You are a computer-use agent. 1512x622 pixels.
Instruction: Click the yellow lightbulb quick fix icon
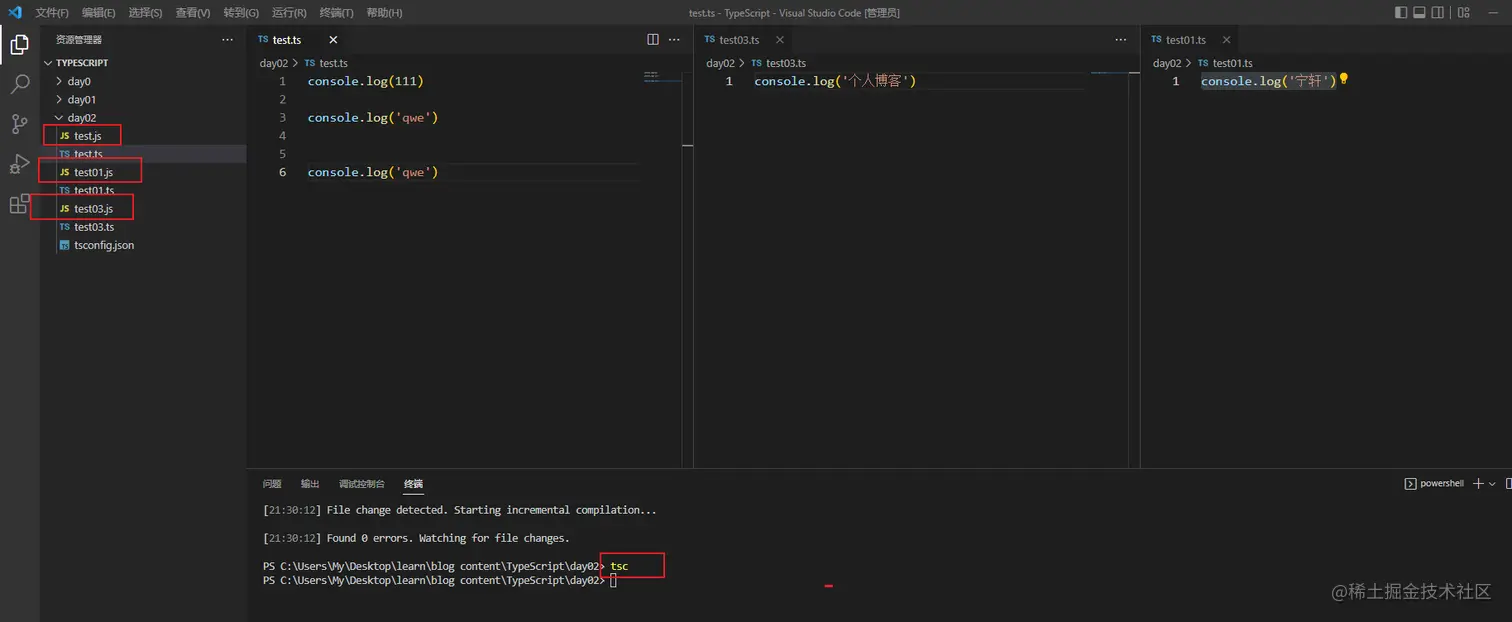point(1344,79)
